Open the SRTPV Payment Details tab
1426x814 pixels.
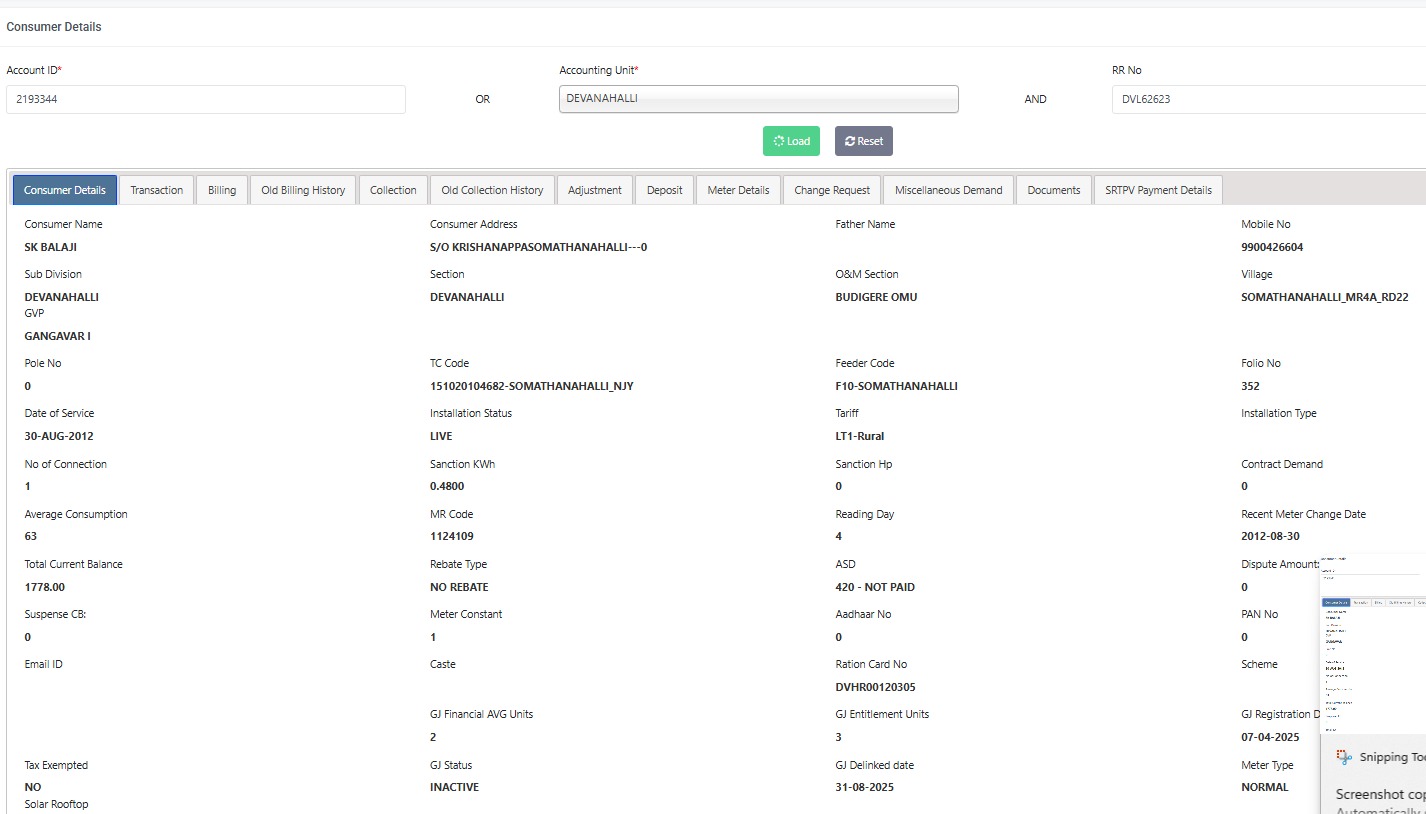[x=1158, y=190]
